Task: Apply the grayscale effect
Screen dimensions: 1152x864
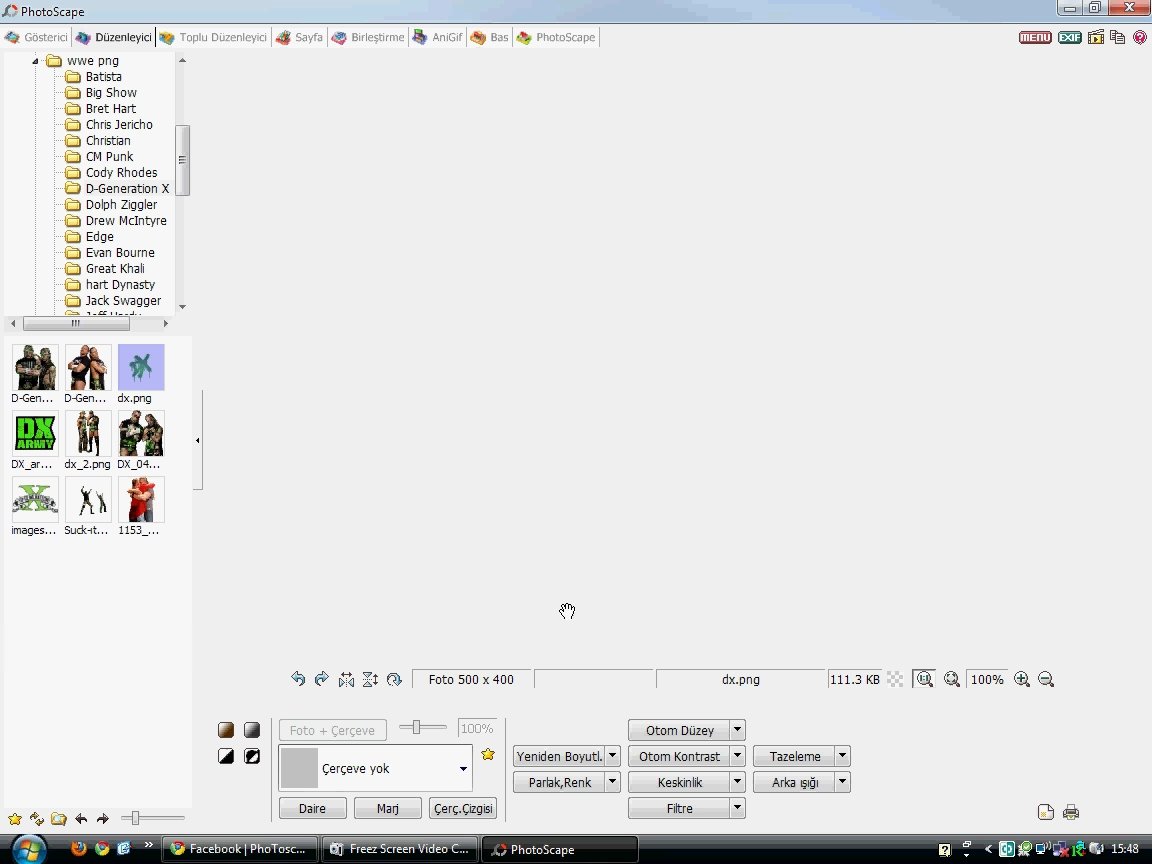Action: tap(252, 730)
